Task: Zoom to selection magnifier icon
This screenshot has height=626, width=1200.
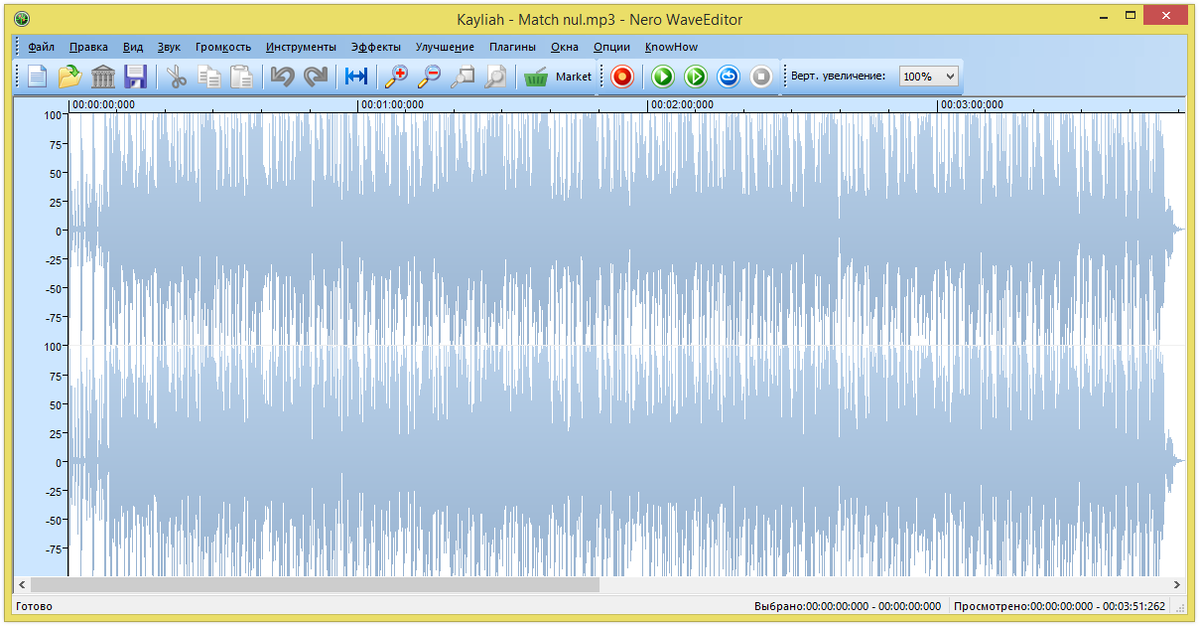Action: [x=462, y=76]
